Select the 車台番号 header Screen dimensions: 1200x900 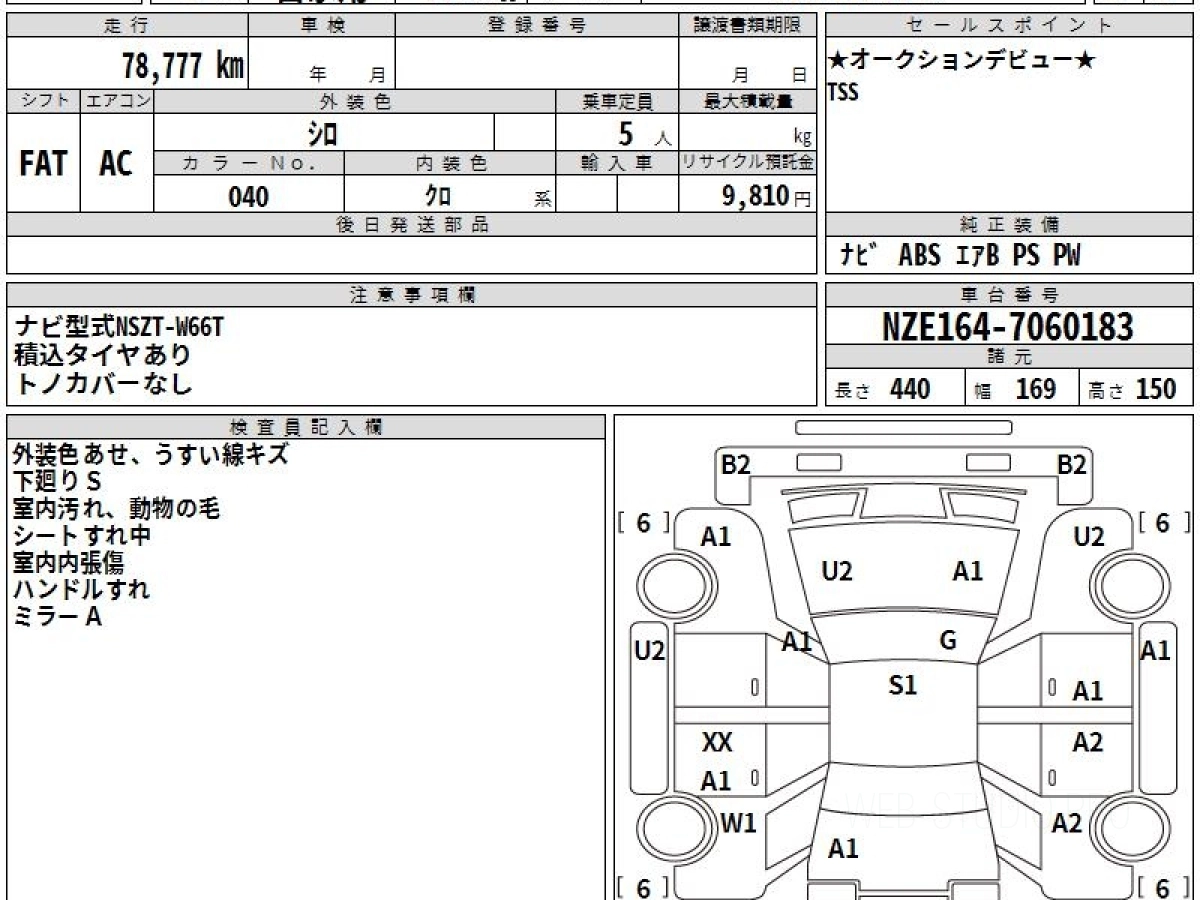point(1009,294)
